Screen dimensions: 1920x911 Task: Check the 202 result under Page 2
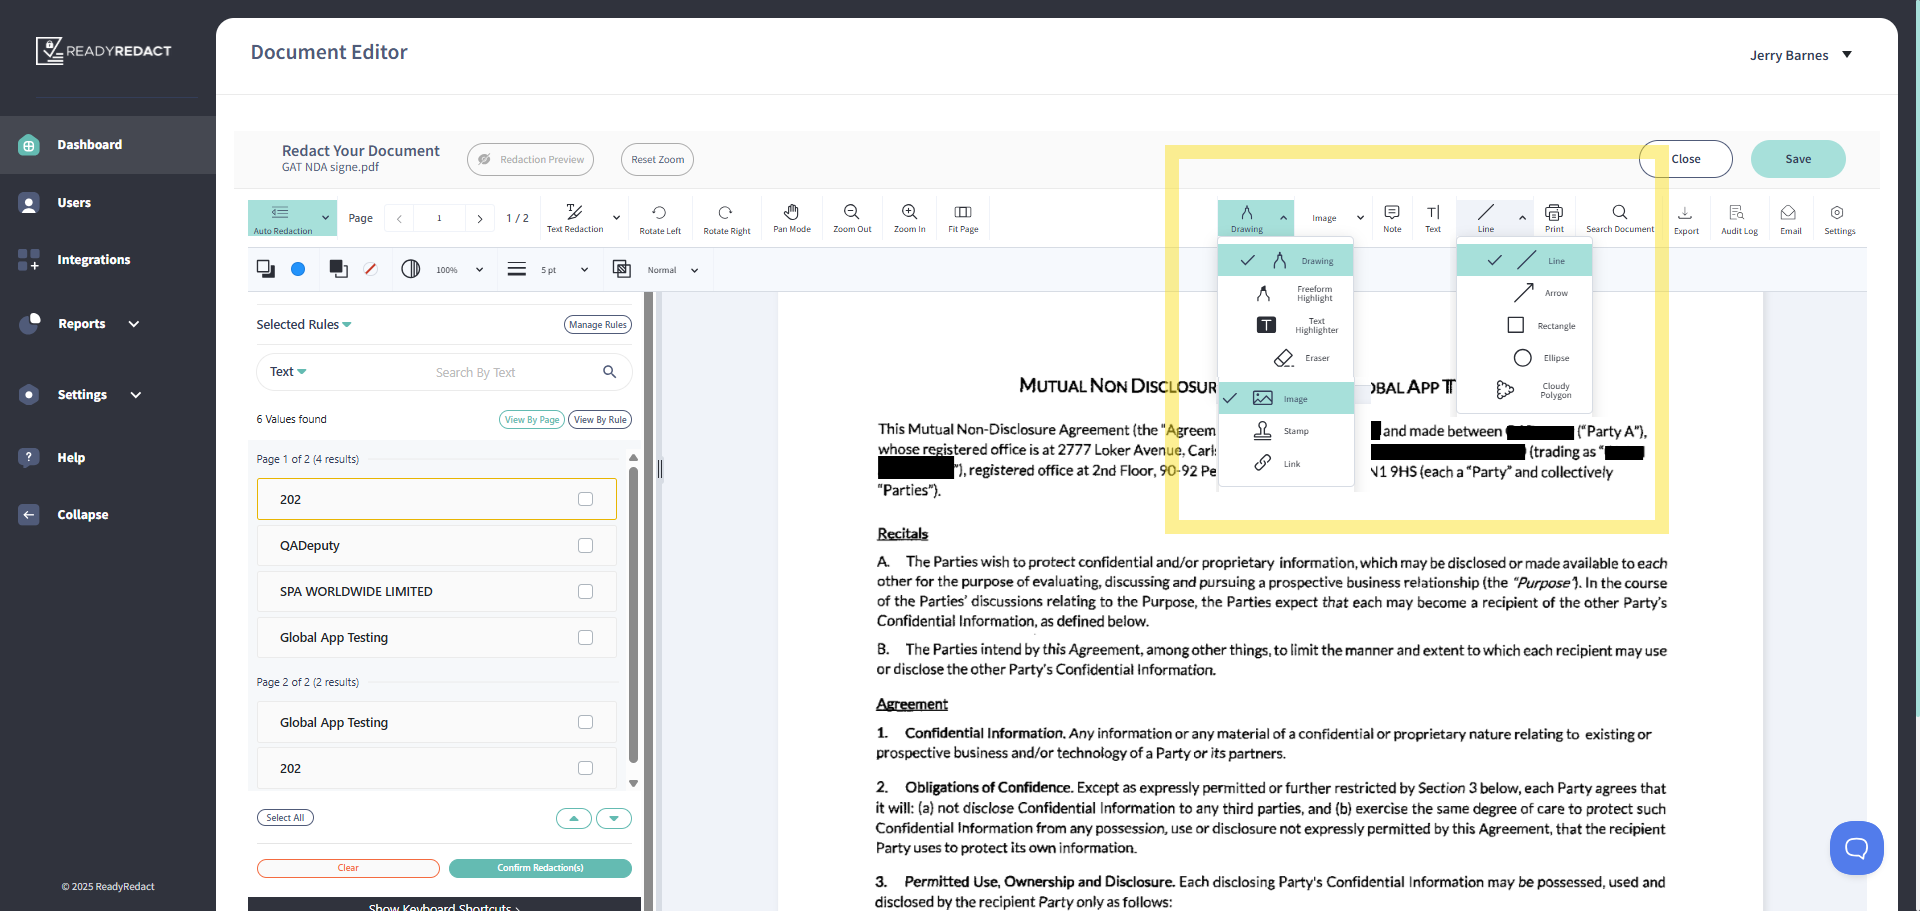pos(585,768)
